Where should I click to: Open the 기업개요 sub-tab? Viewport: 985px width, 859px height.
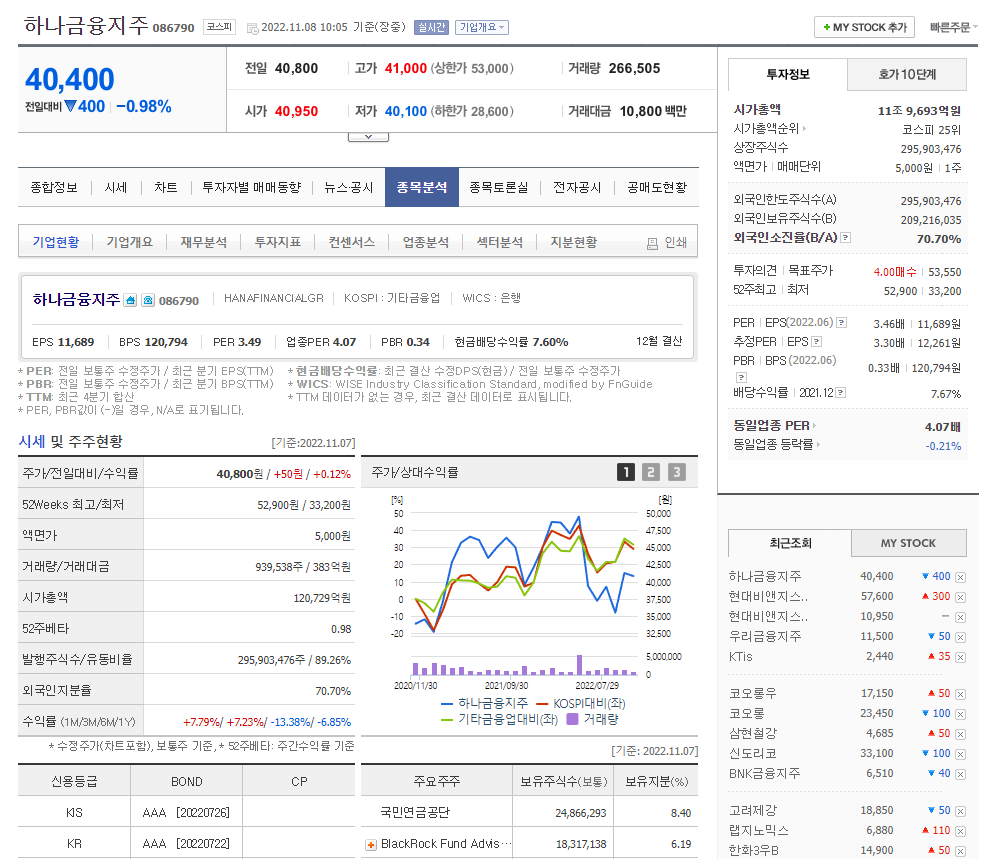click(129, 242)
